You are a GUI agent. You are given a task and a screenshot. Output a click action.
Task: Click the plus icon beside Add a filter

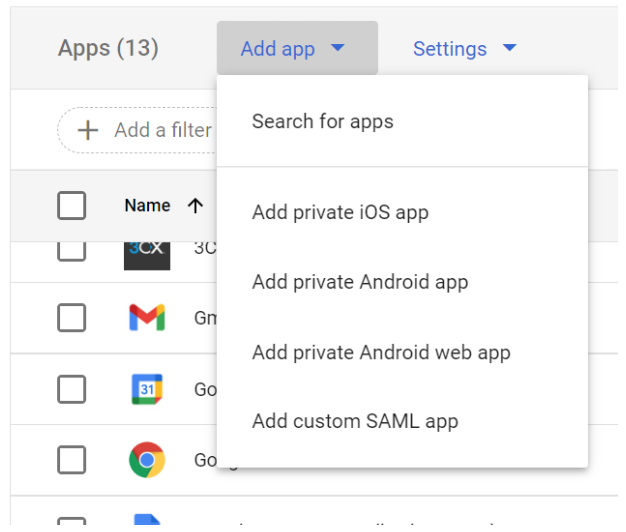tap(88, 131)
